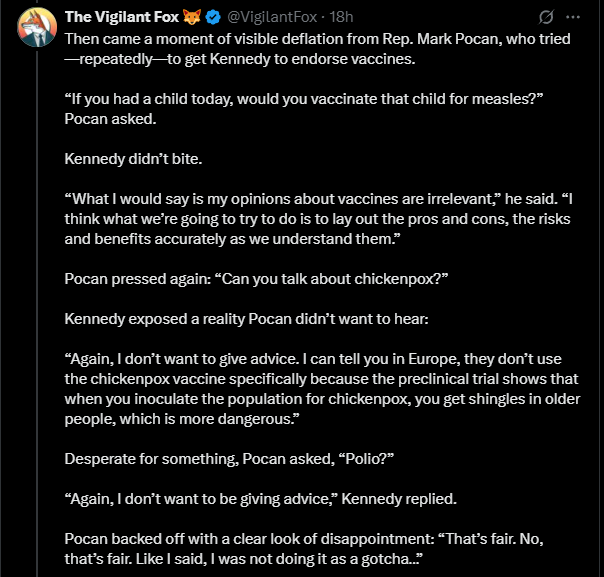Click the closing 'not doing it as a gotcha' paragraph
Viewport: 604px width, 577px height.
[x=304, y=549]
